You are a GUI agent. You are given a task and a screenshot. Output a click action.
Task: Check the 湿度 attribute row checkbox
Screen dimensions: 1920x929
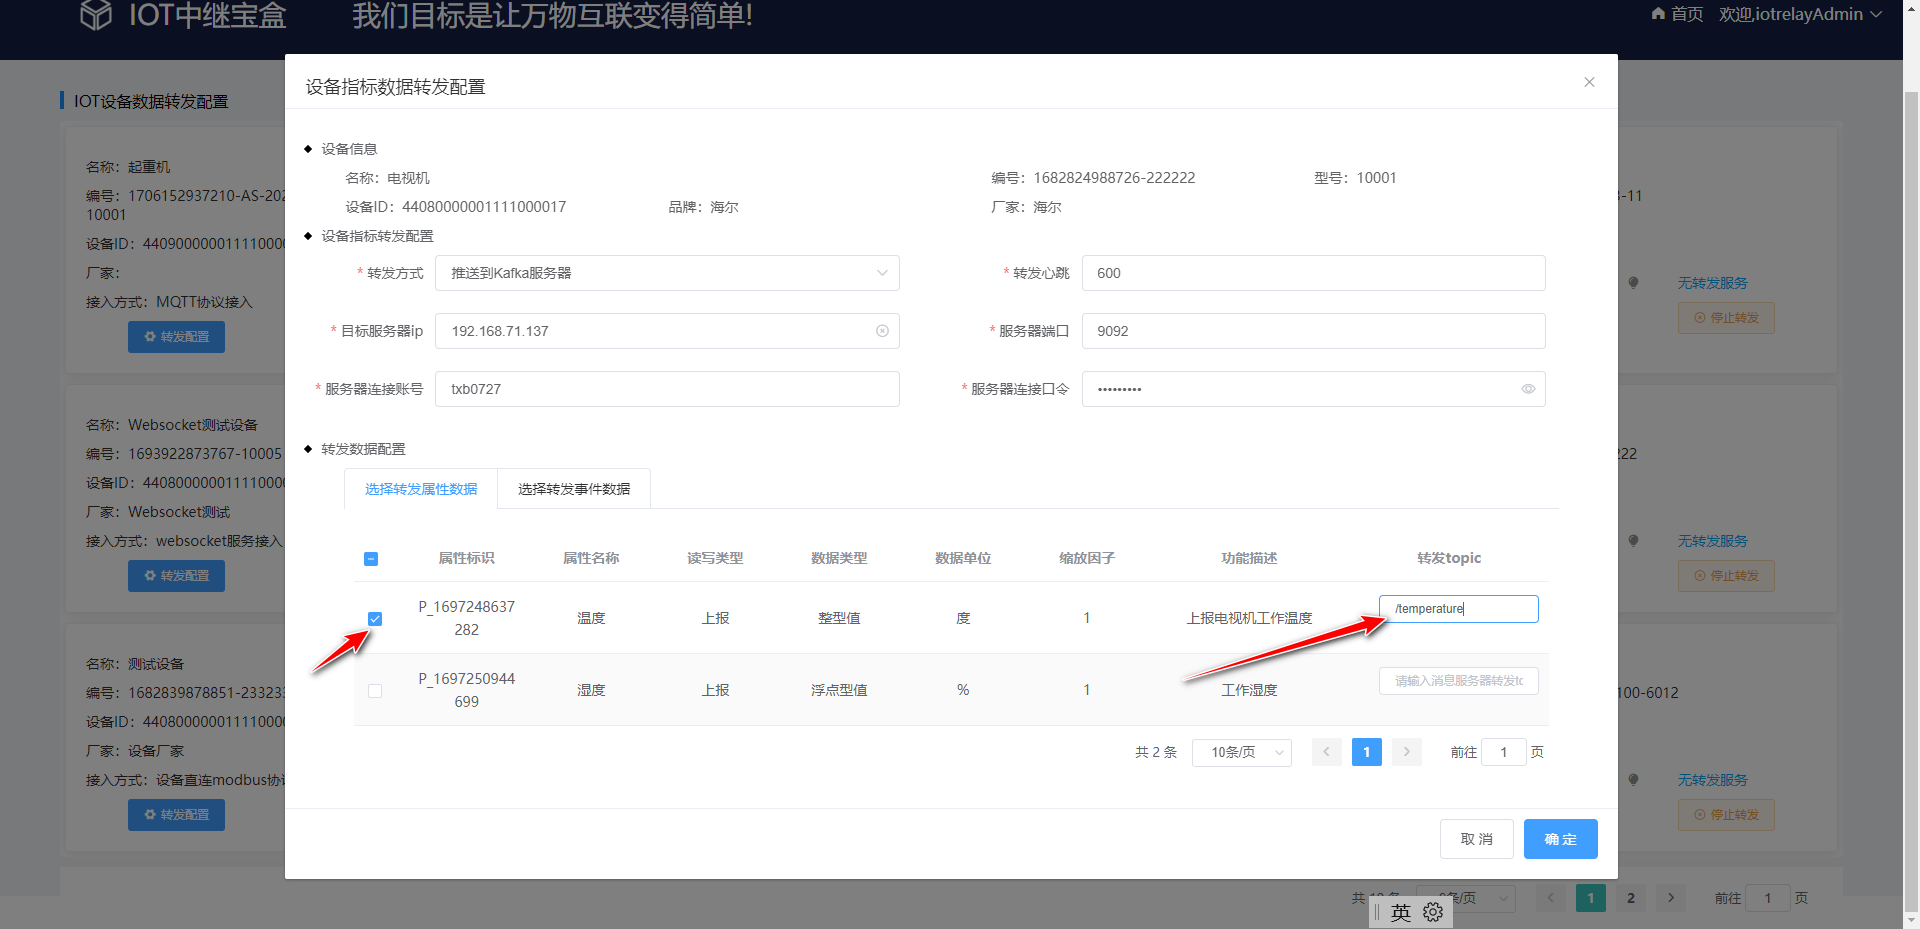(x=375, y=690)
